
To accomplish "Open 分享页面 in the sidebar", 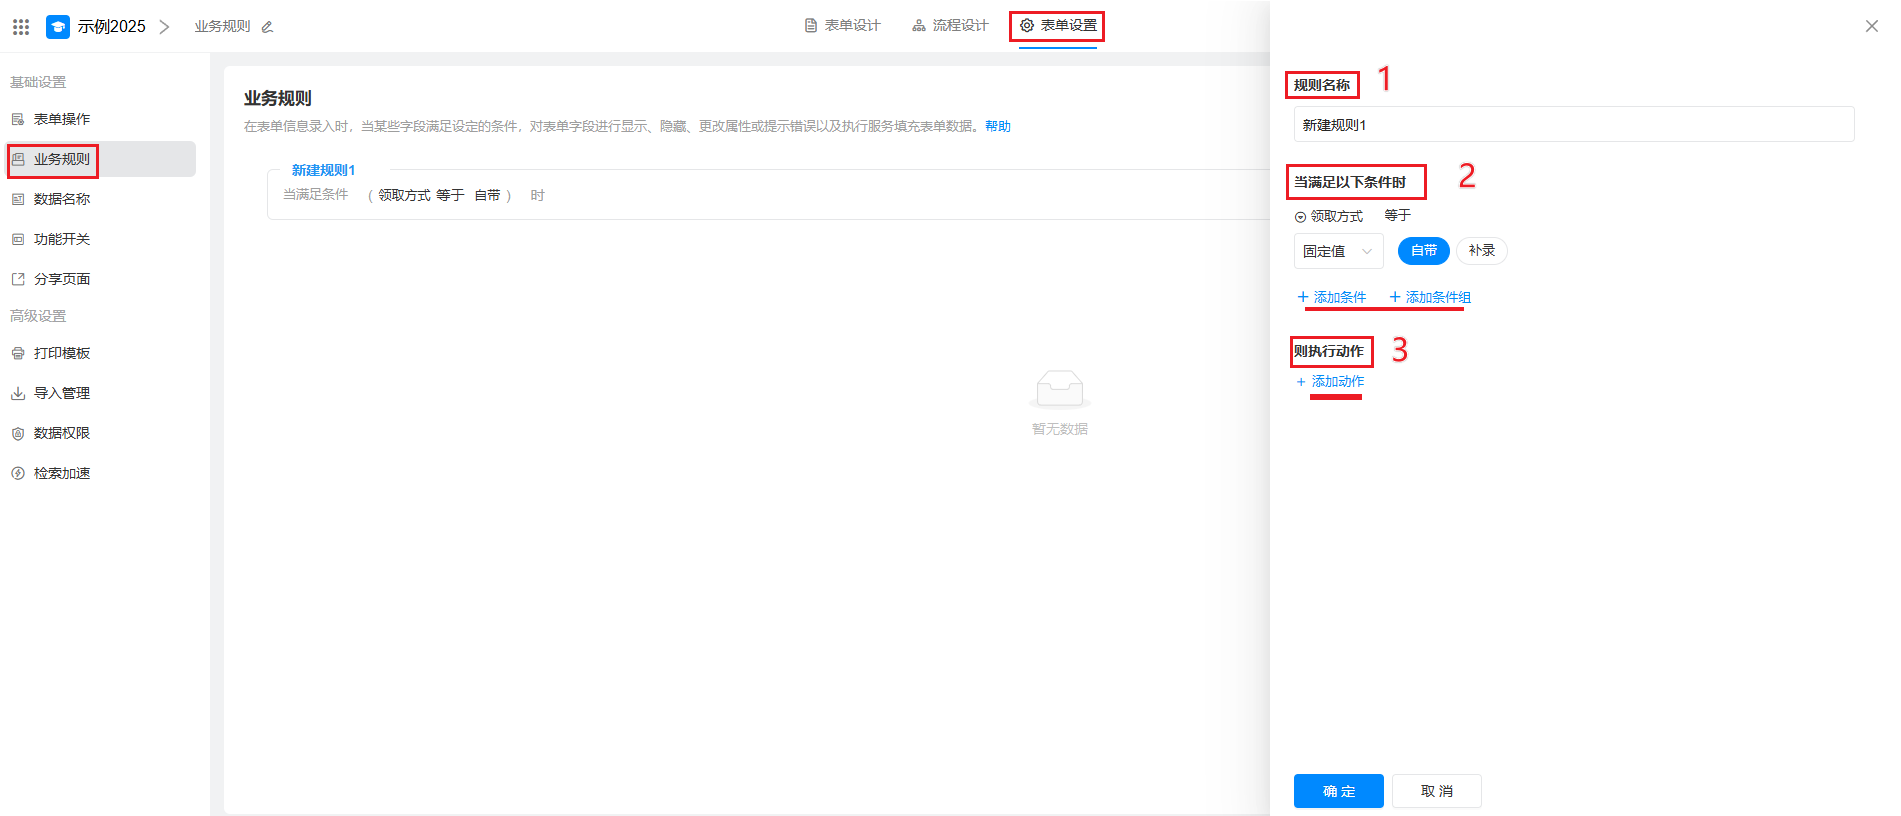I will click(61, 279).
